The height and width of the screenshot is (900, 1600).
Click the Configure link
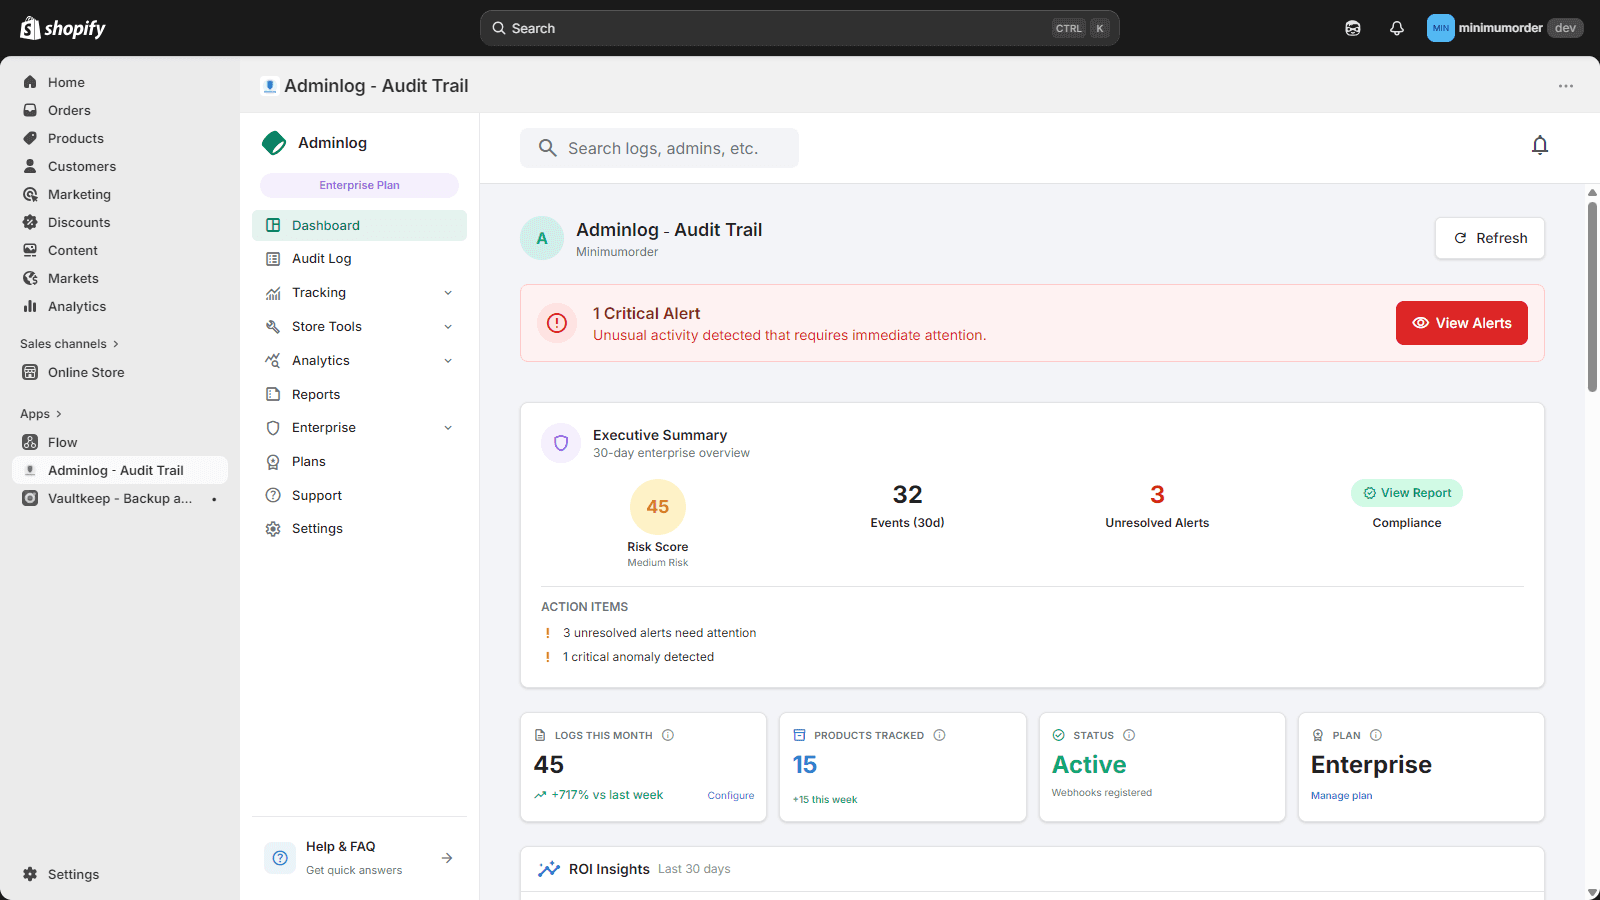pos(731,796)
